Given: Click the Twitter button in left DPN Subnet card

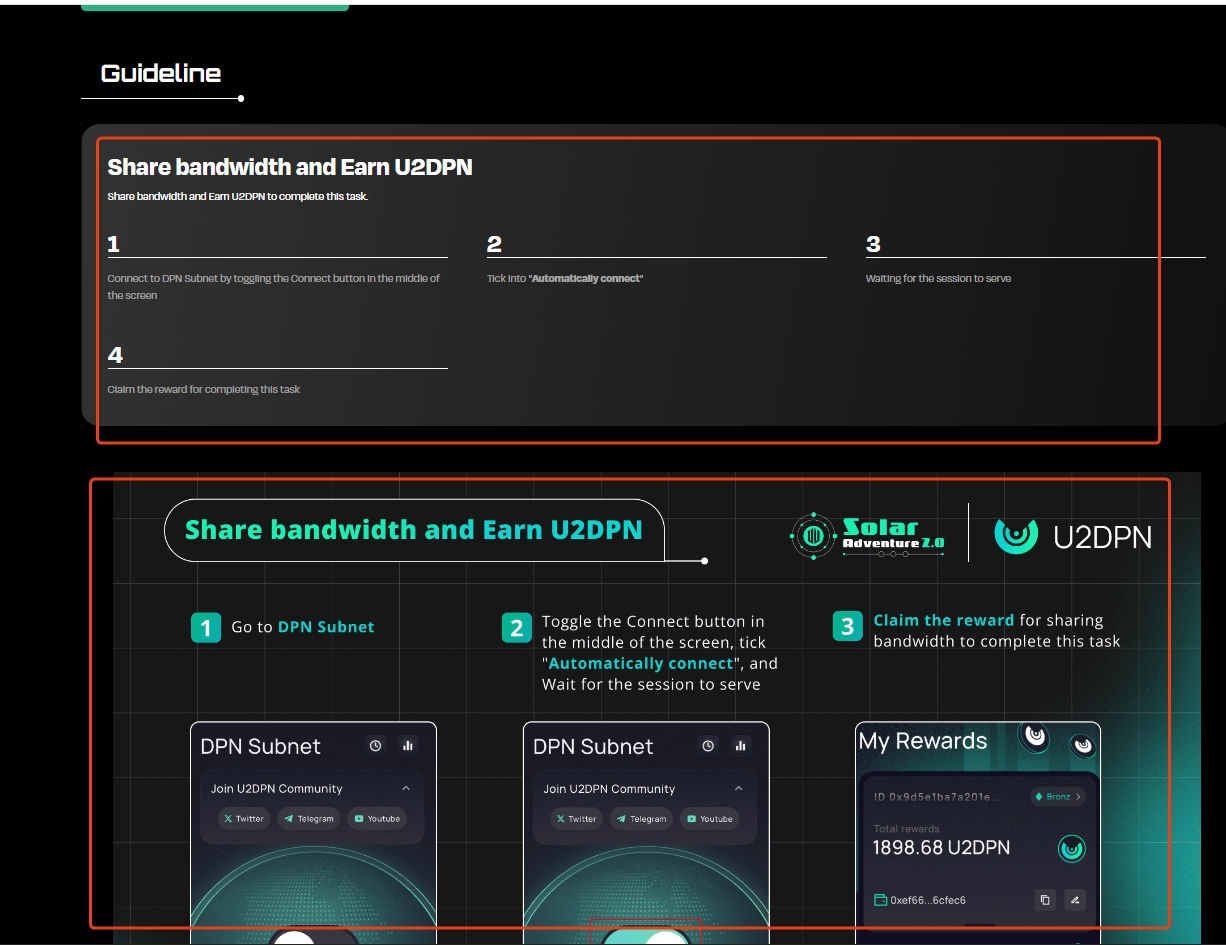Looking at the screenshot, I should pos(243,819).
